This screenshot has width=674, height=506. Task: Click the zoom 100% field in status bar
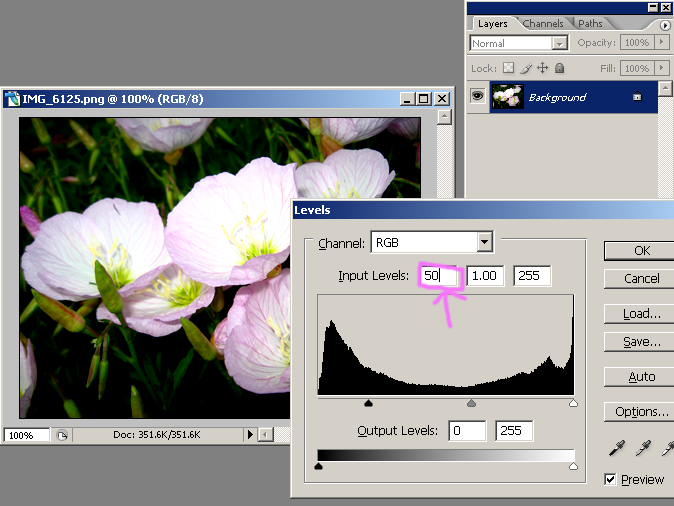click(27, 435)
